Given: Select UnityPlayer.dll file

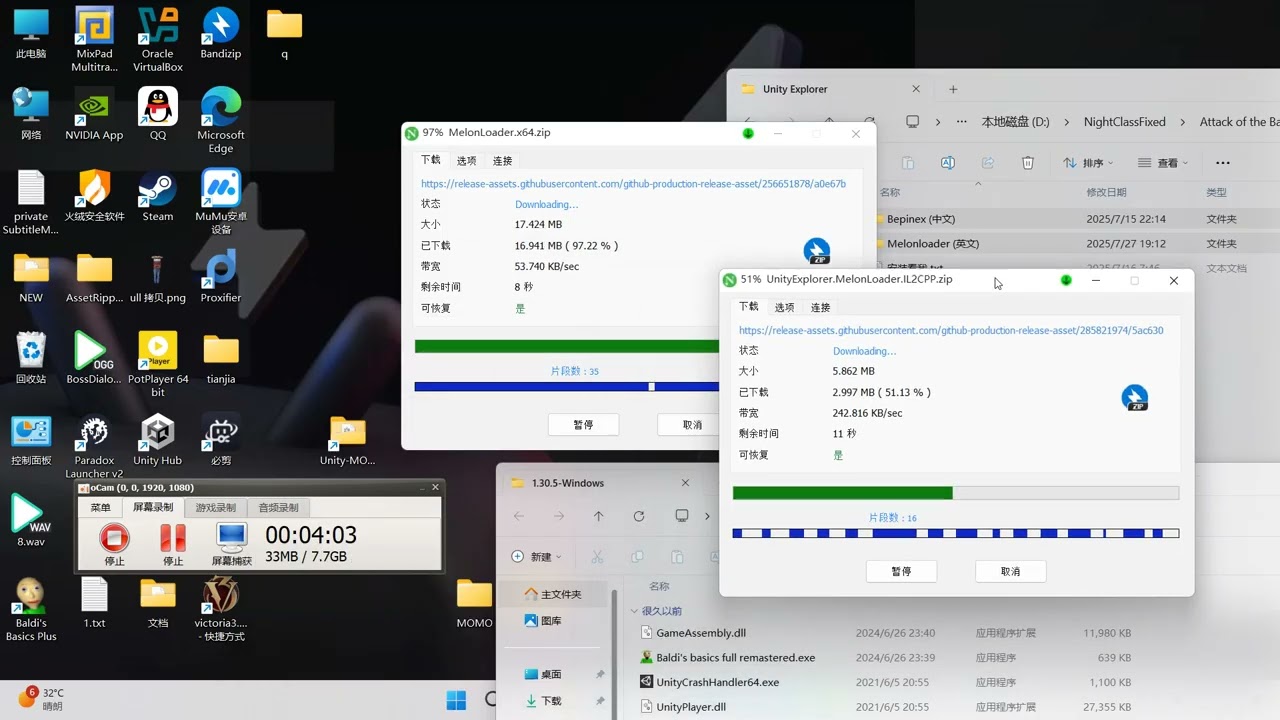Looking at the screenshot, I should tap(885, 707).
